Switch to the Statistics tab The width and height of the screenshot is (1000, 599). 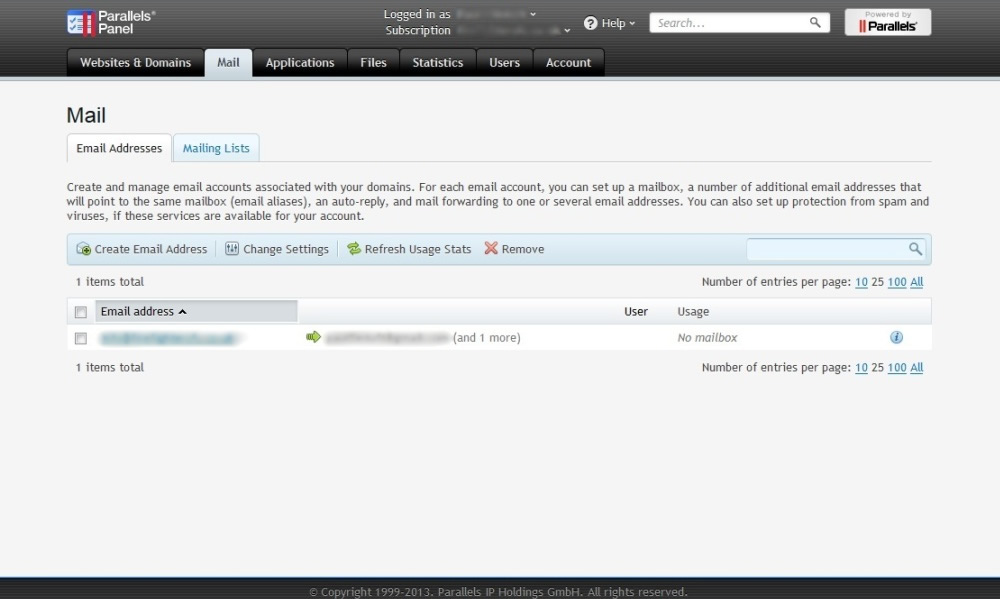pos(438,63)
